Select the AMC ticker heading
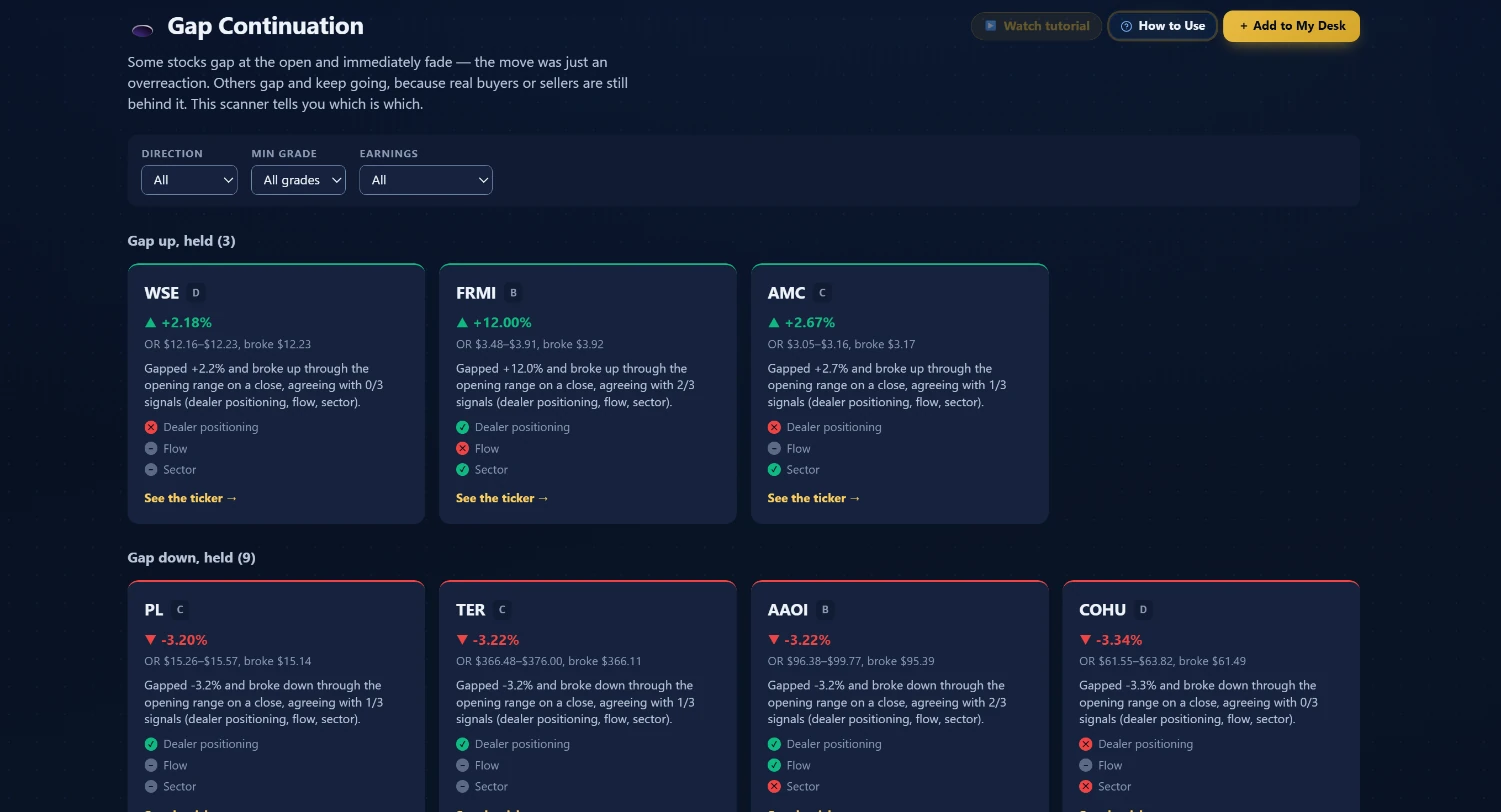The image size is (1501, 812). [786, 293]
